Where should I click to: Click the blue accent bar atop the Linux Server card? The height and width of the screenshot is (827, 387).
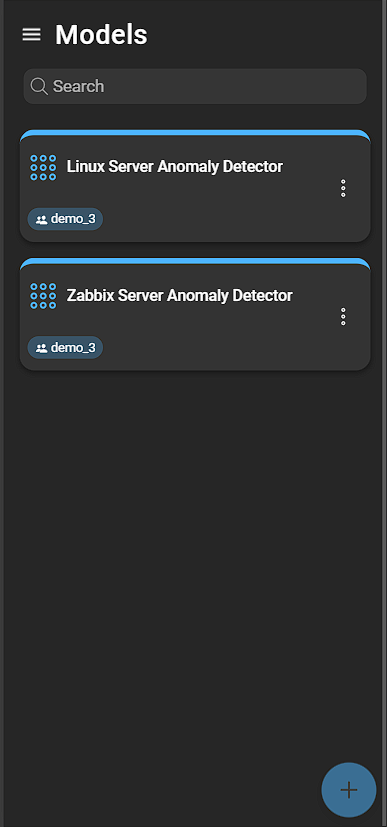[x=195, y=133]
